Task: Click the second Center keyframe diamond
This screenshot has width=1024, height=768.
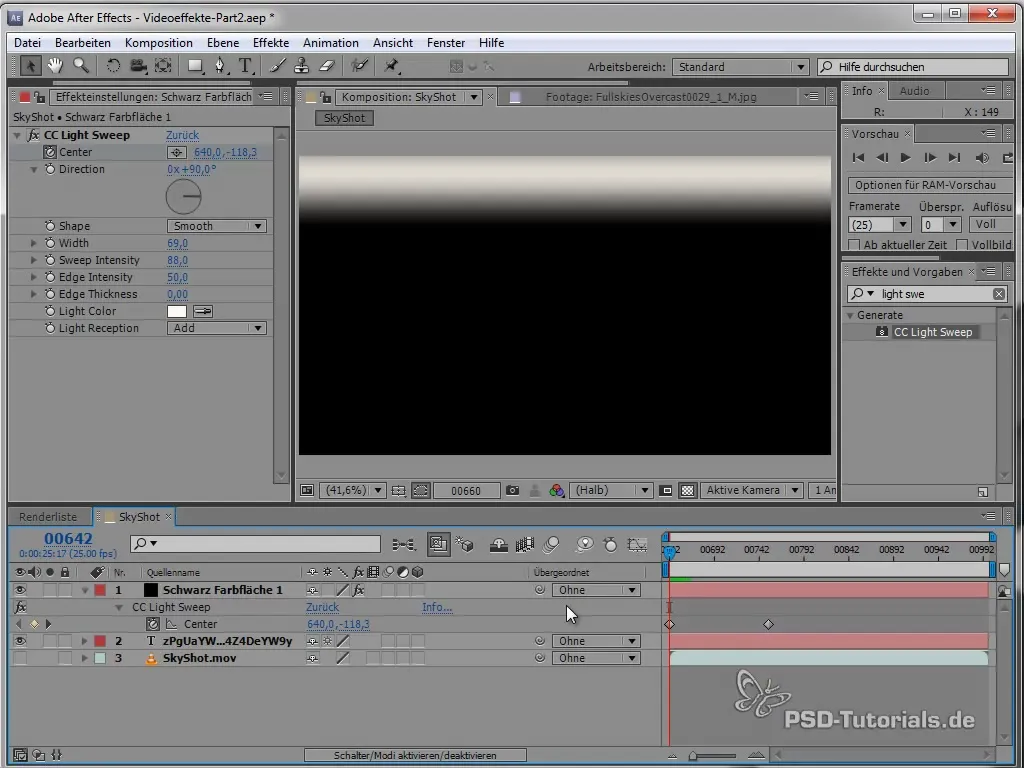Action: (769, 625)
